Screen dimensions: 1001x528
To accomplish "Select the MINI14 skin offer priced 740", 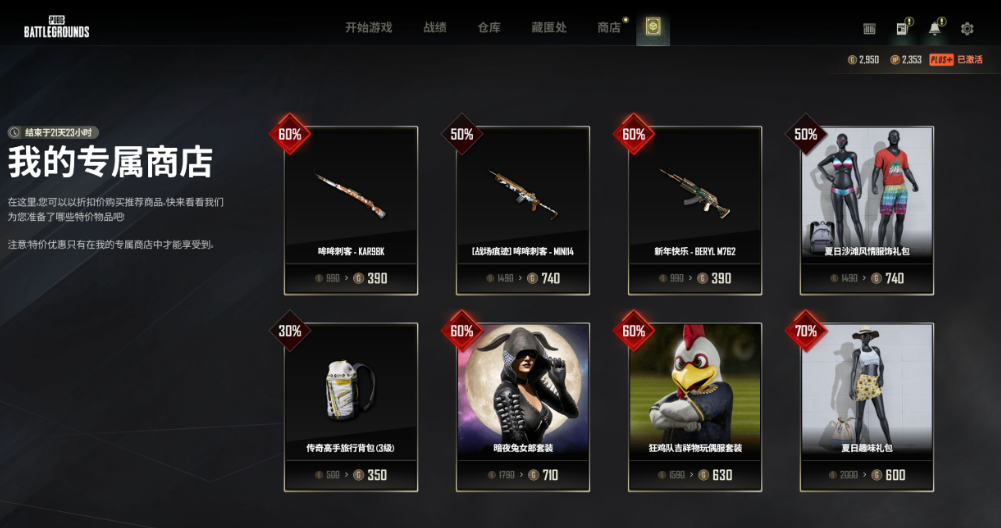I will [x=523, y=211].
